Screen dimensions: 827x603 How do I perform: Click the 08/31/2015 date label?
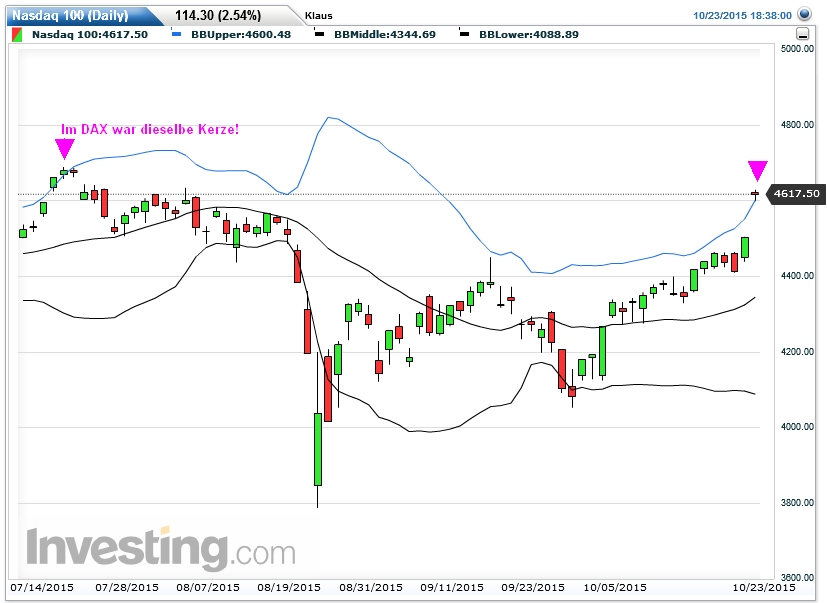371,588
